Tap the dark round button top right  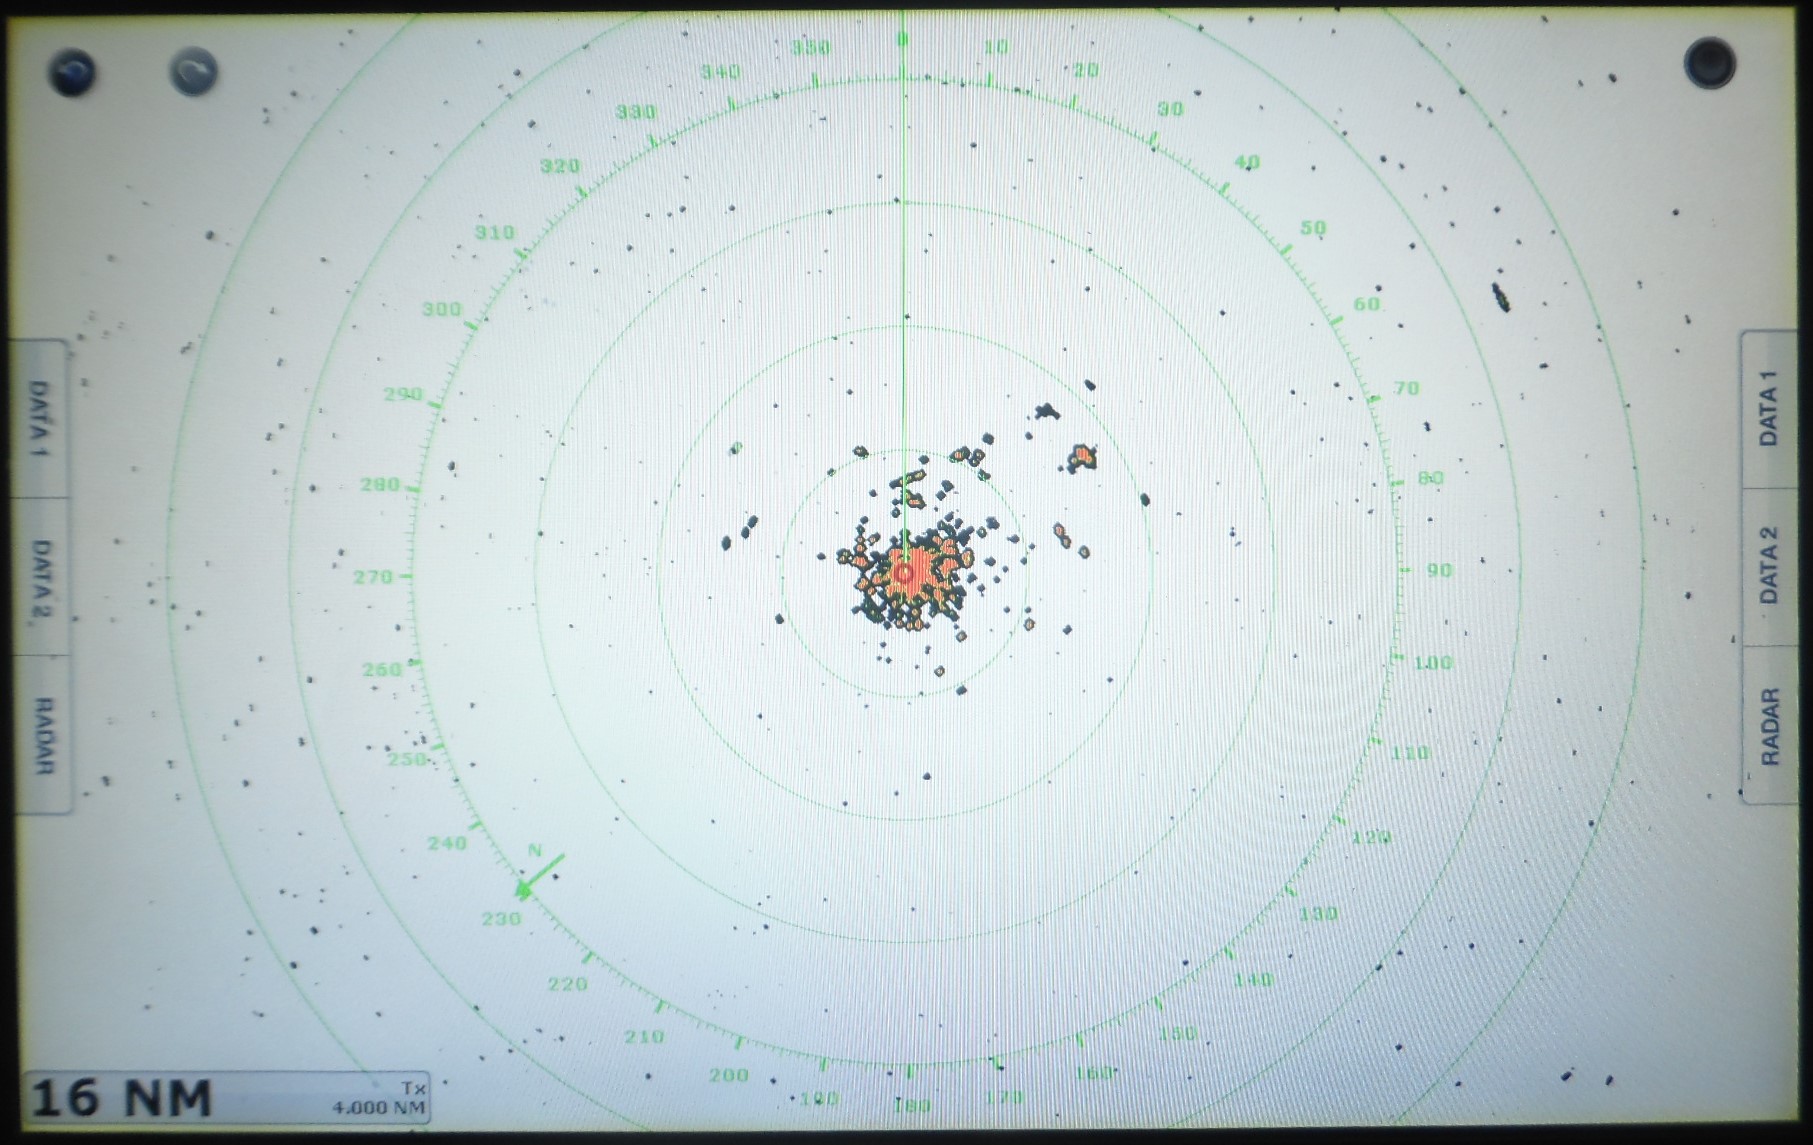click(1709, 62)
